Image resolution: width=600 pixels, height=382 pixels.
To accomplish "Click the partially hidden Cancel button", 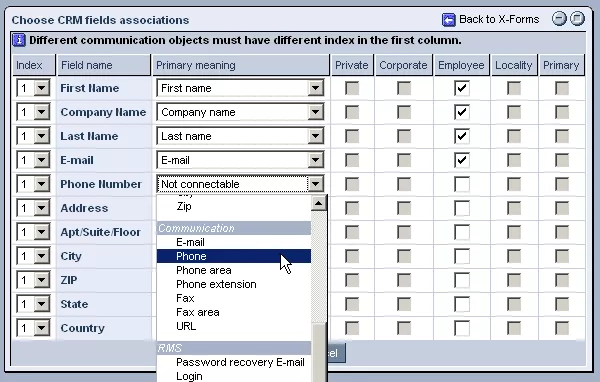I will click(337, 353).
